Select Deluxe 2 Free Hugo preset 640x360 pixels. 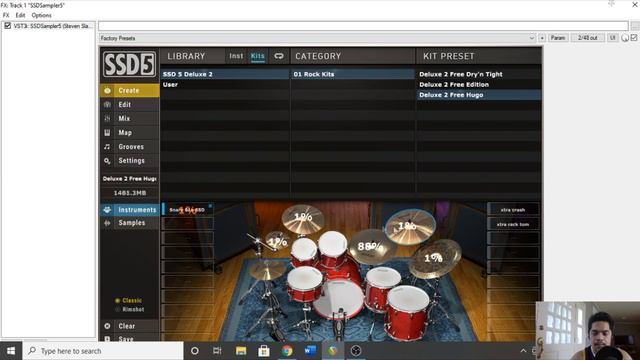(x=479, y=95)
